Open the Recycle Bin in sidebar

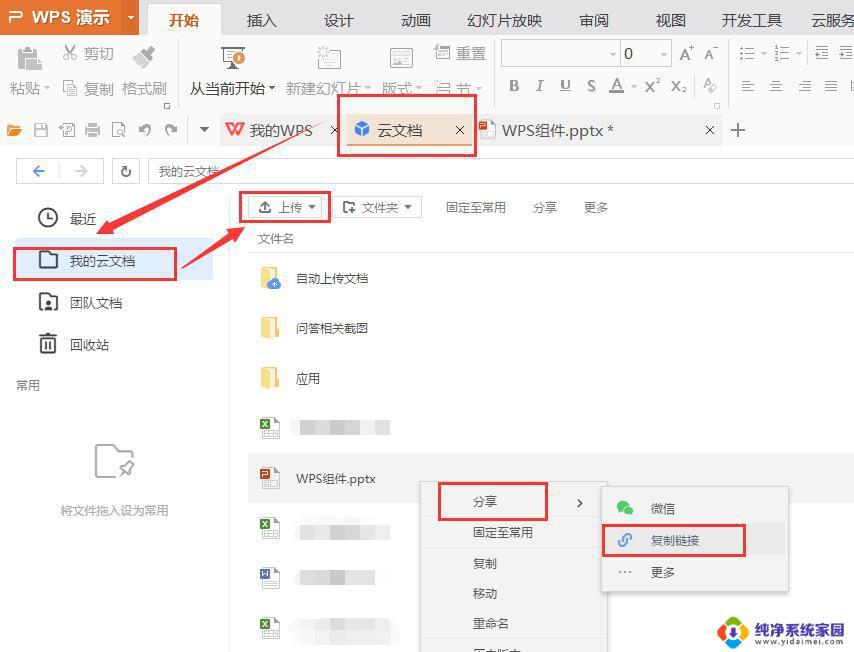tap(88, 345)
